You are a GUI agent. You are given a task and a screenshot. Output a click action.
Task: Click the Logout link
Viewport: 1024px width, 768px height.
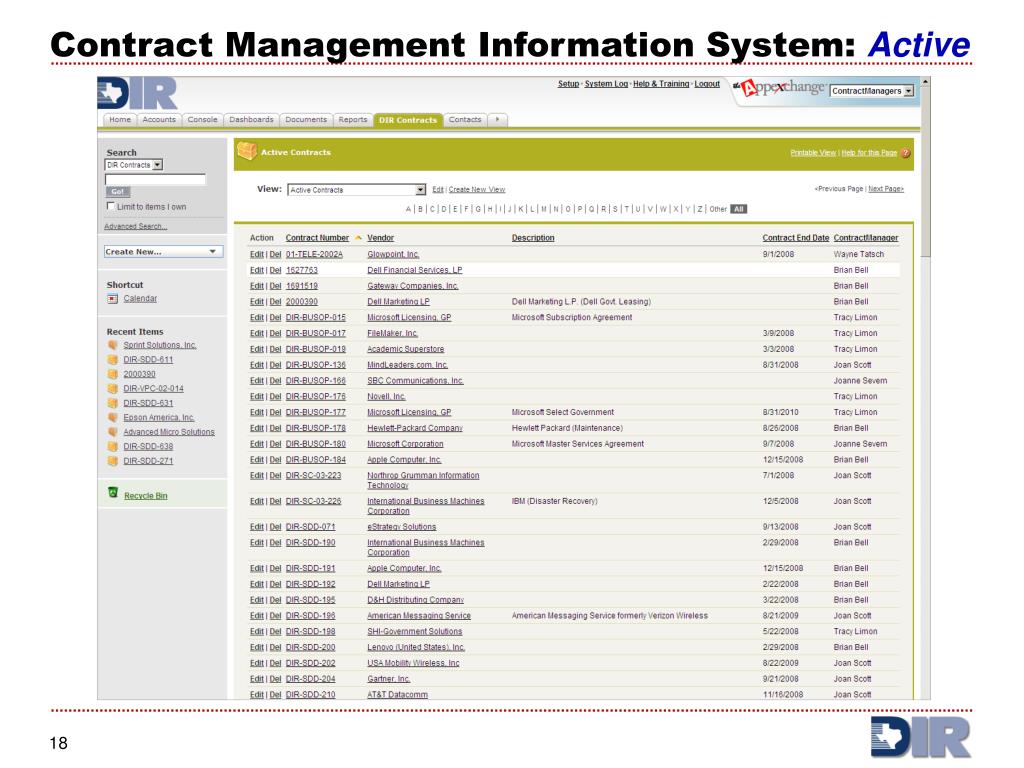(707, 84)
